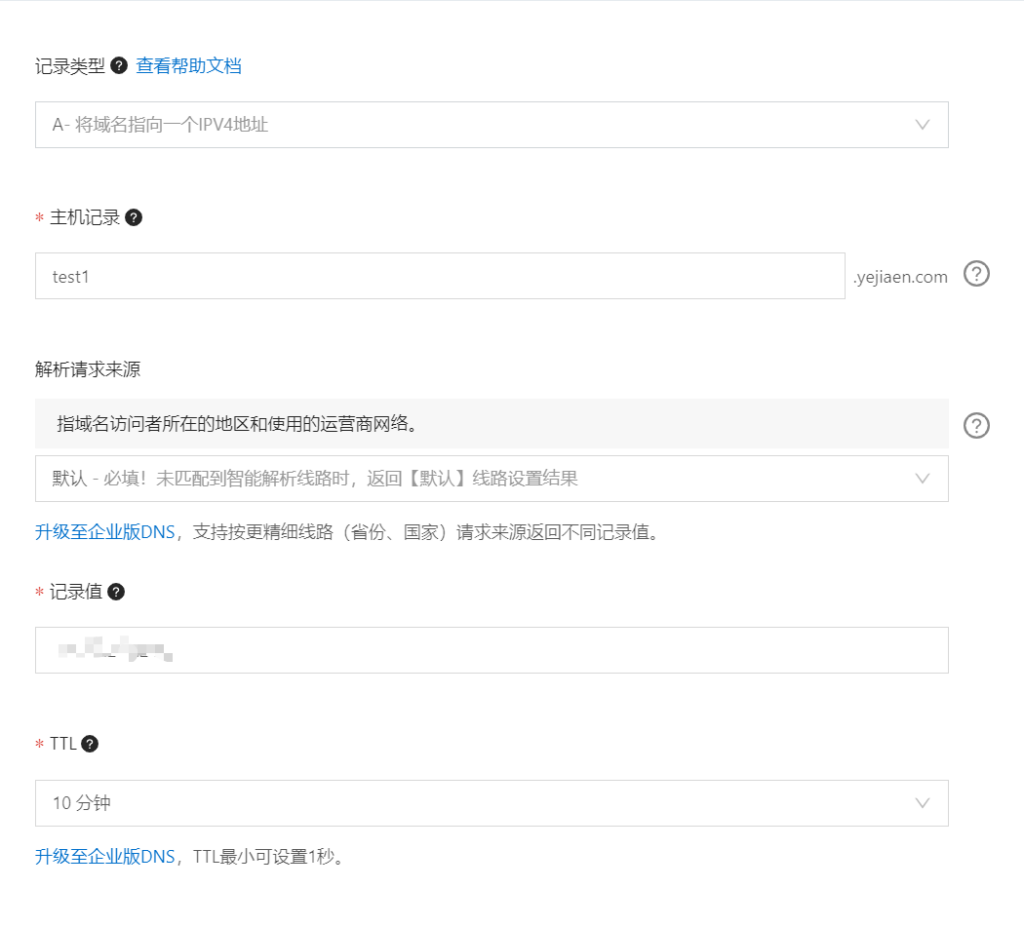This screenshot has width=1024, height=927.
Task: Click the chevron arrow in TTL selector
Action: (x=922, y=803)
